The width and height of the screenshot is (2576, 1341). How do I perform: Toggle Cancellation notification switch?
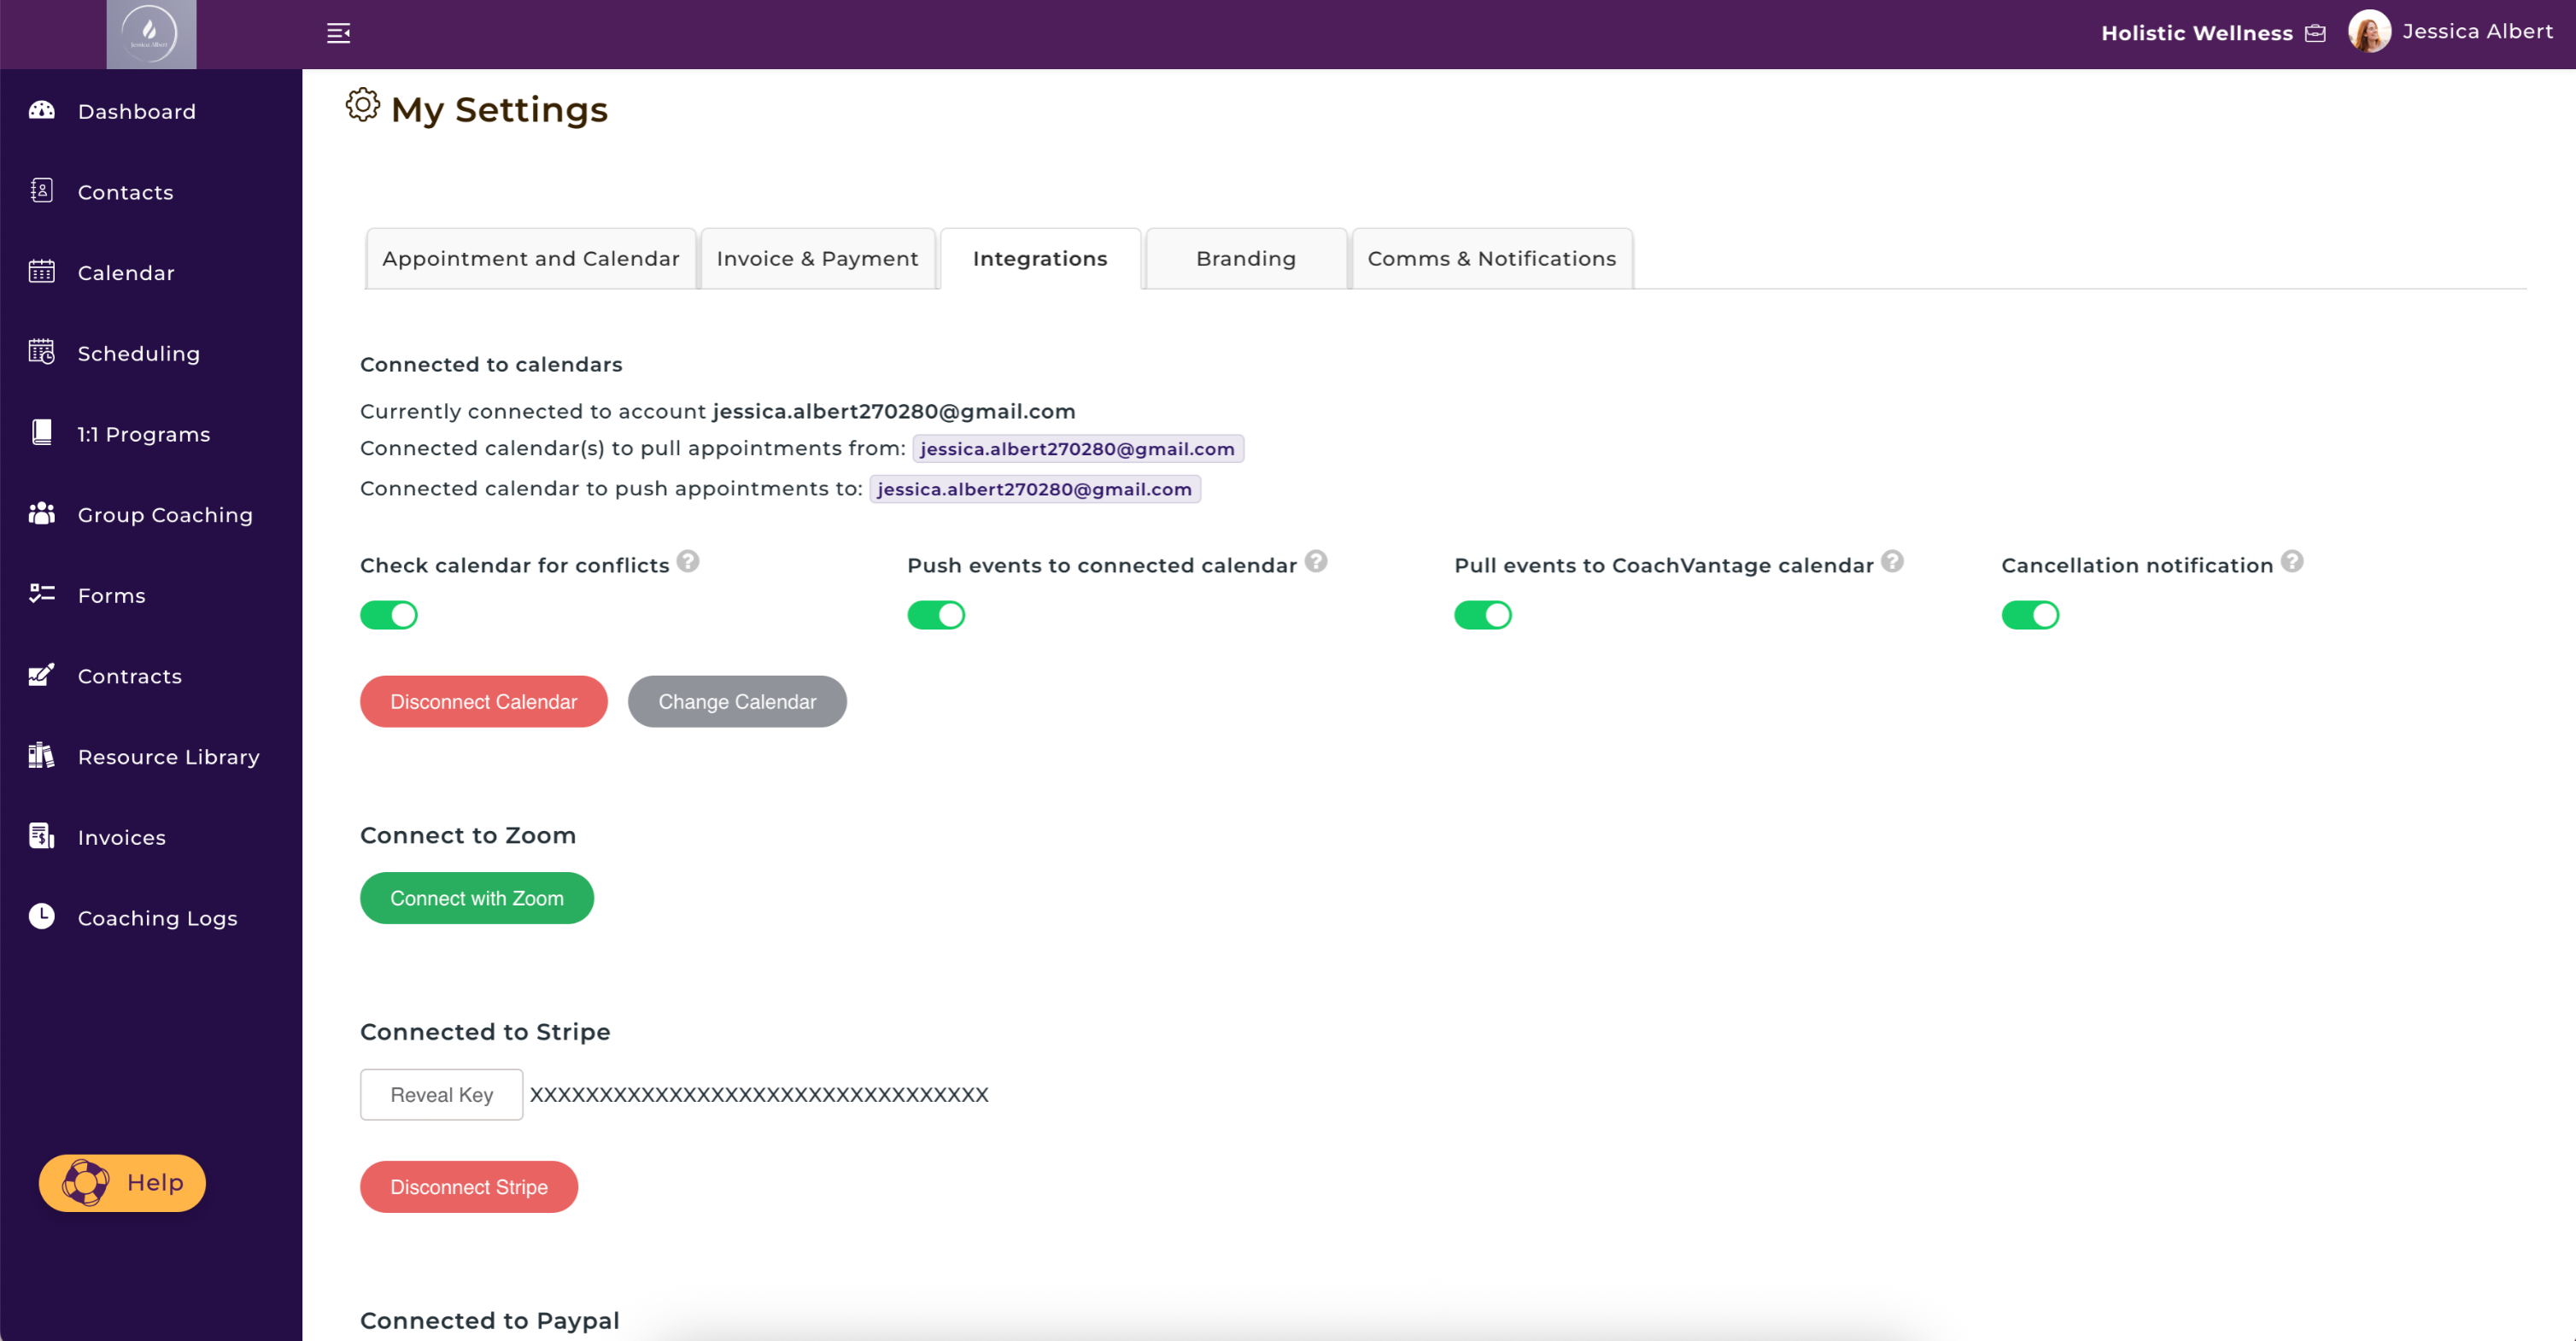click(x=2030, y=615)
